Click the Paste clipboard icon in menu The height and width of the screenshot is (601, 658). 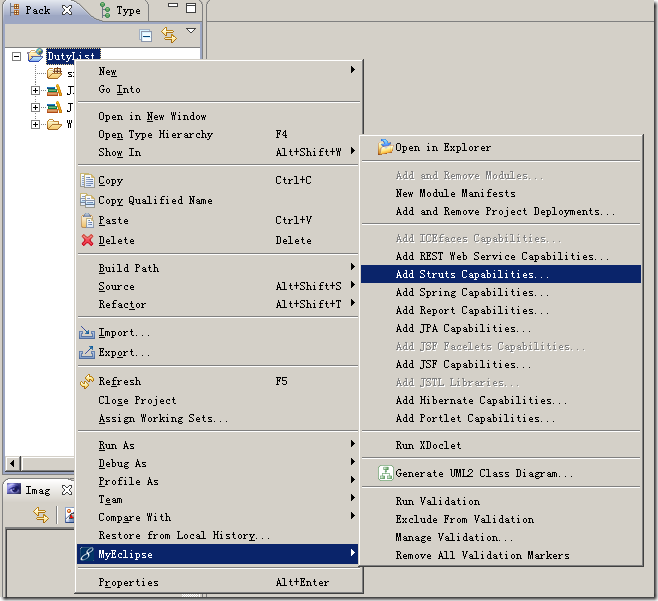tap(87, 221)
